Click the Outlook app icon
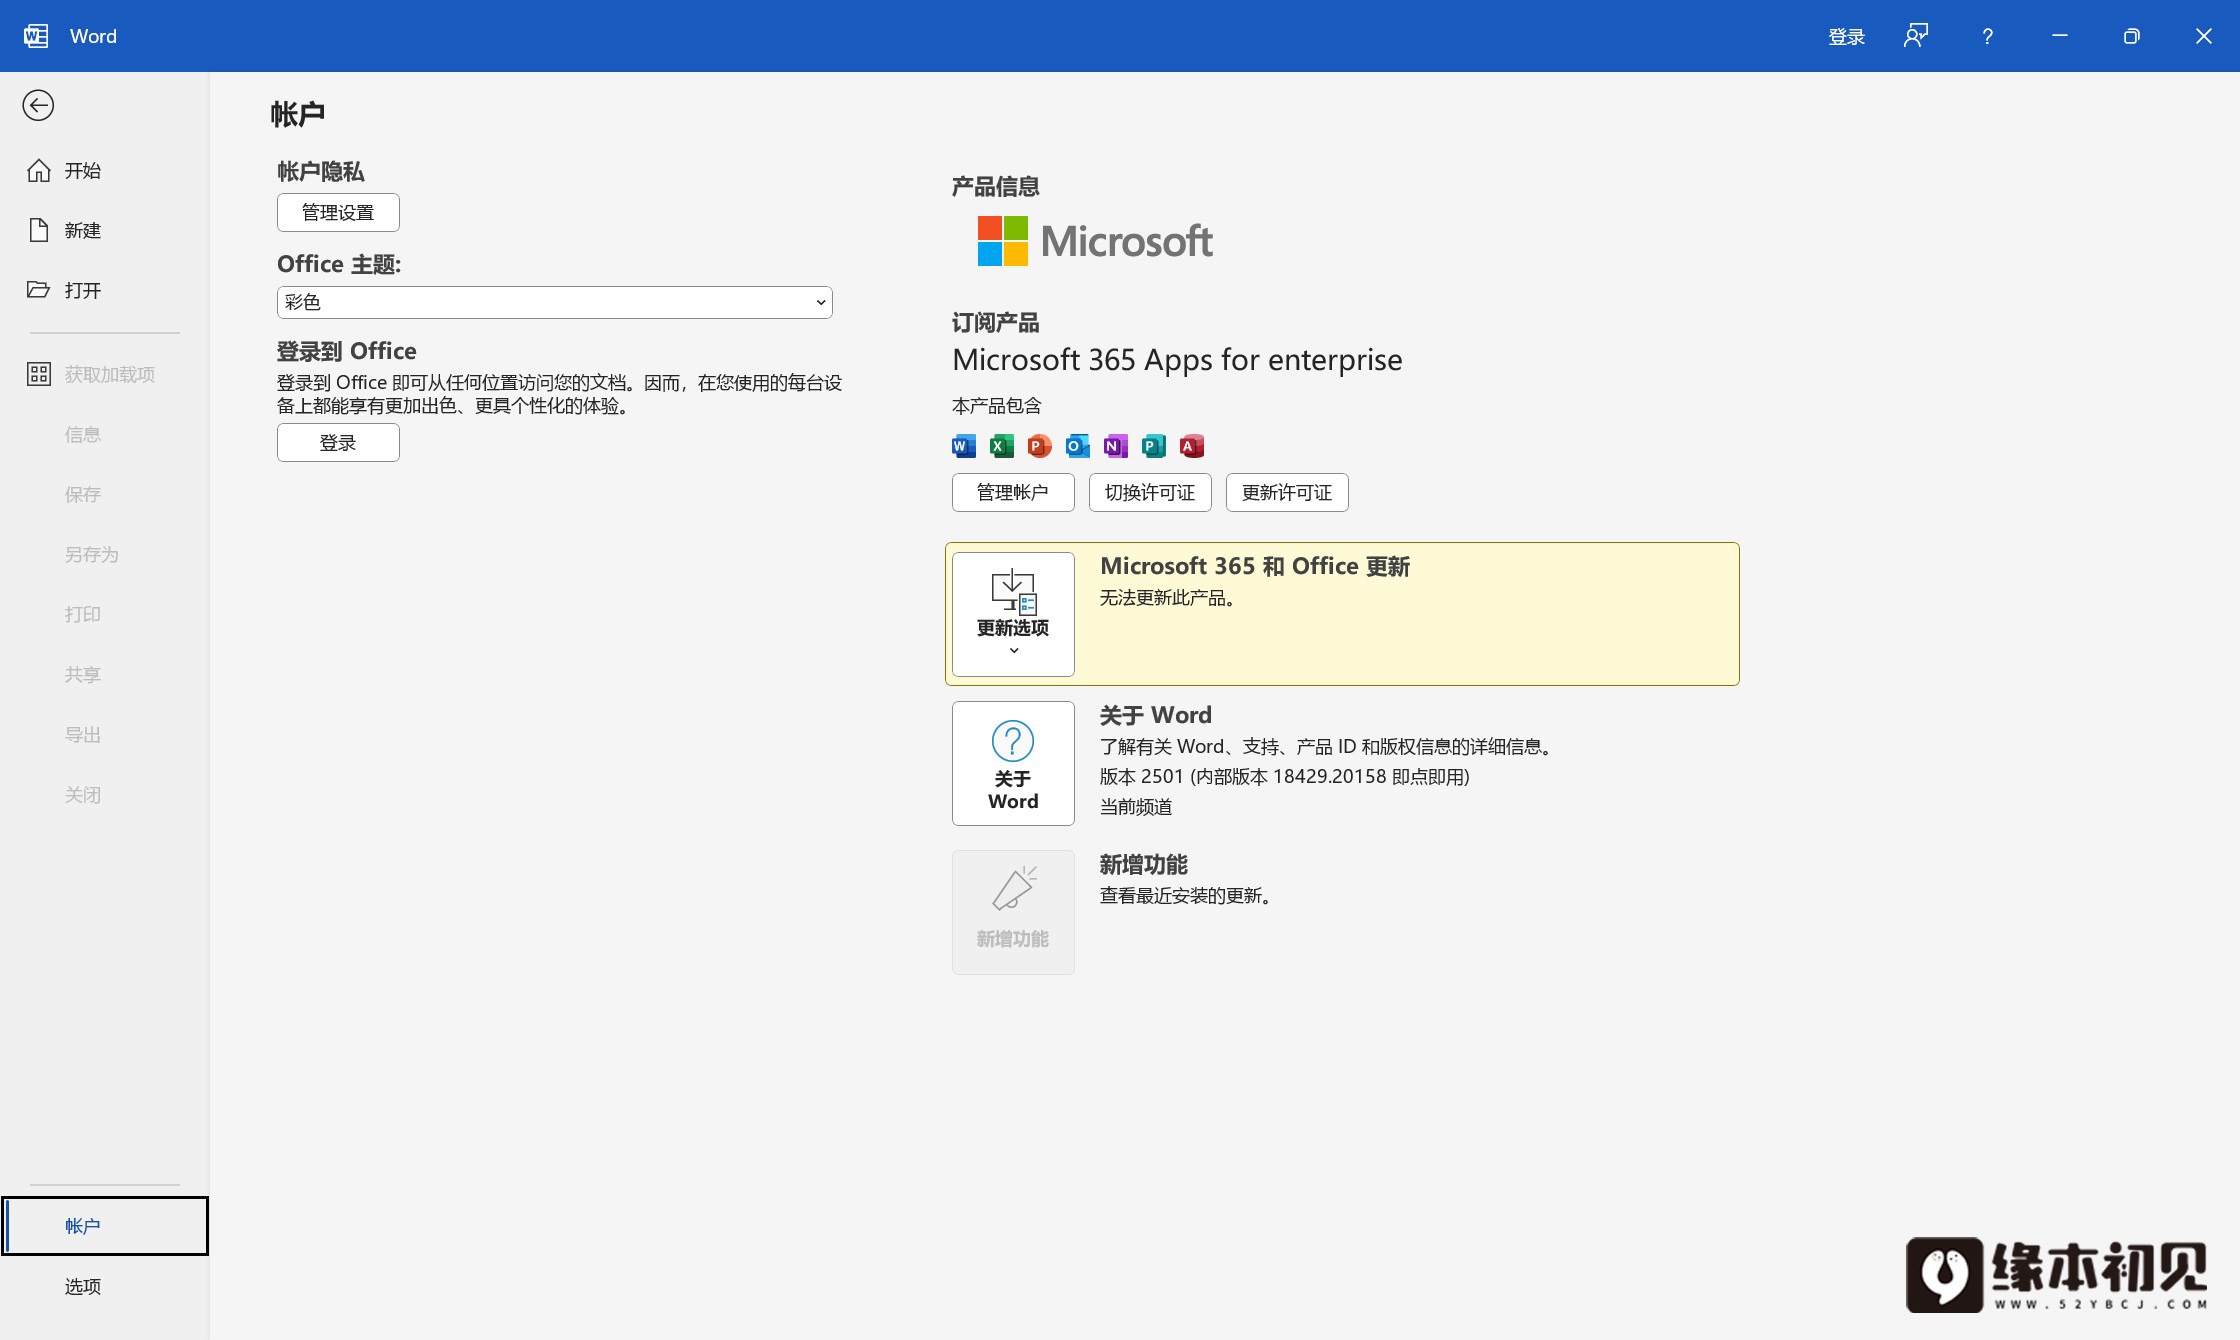The image size is (2240, 1340). tap(1078, 446)
